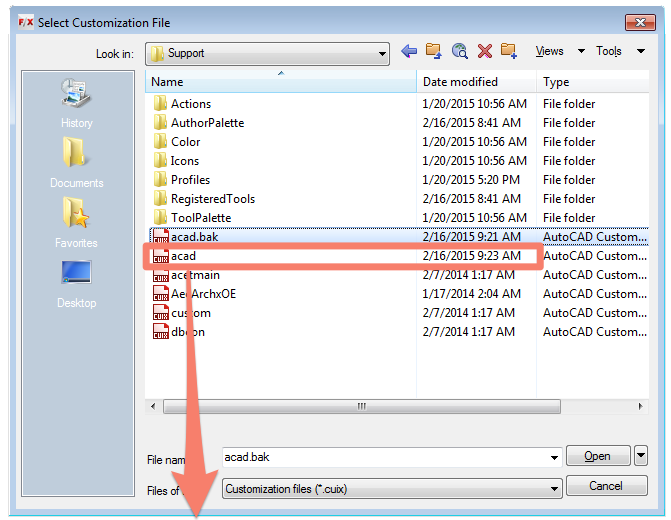Select the acad file name text
Screen dimensions: 671x520
point(184,256)
